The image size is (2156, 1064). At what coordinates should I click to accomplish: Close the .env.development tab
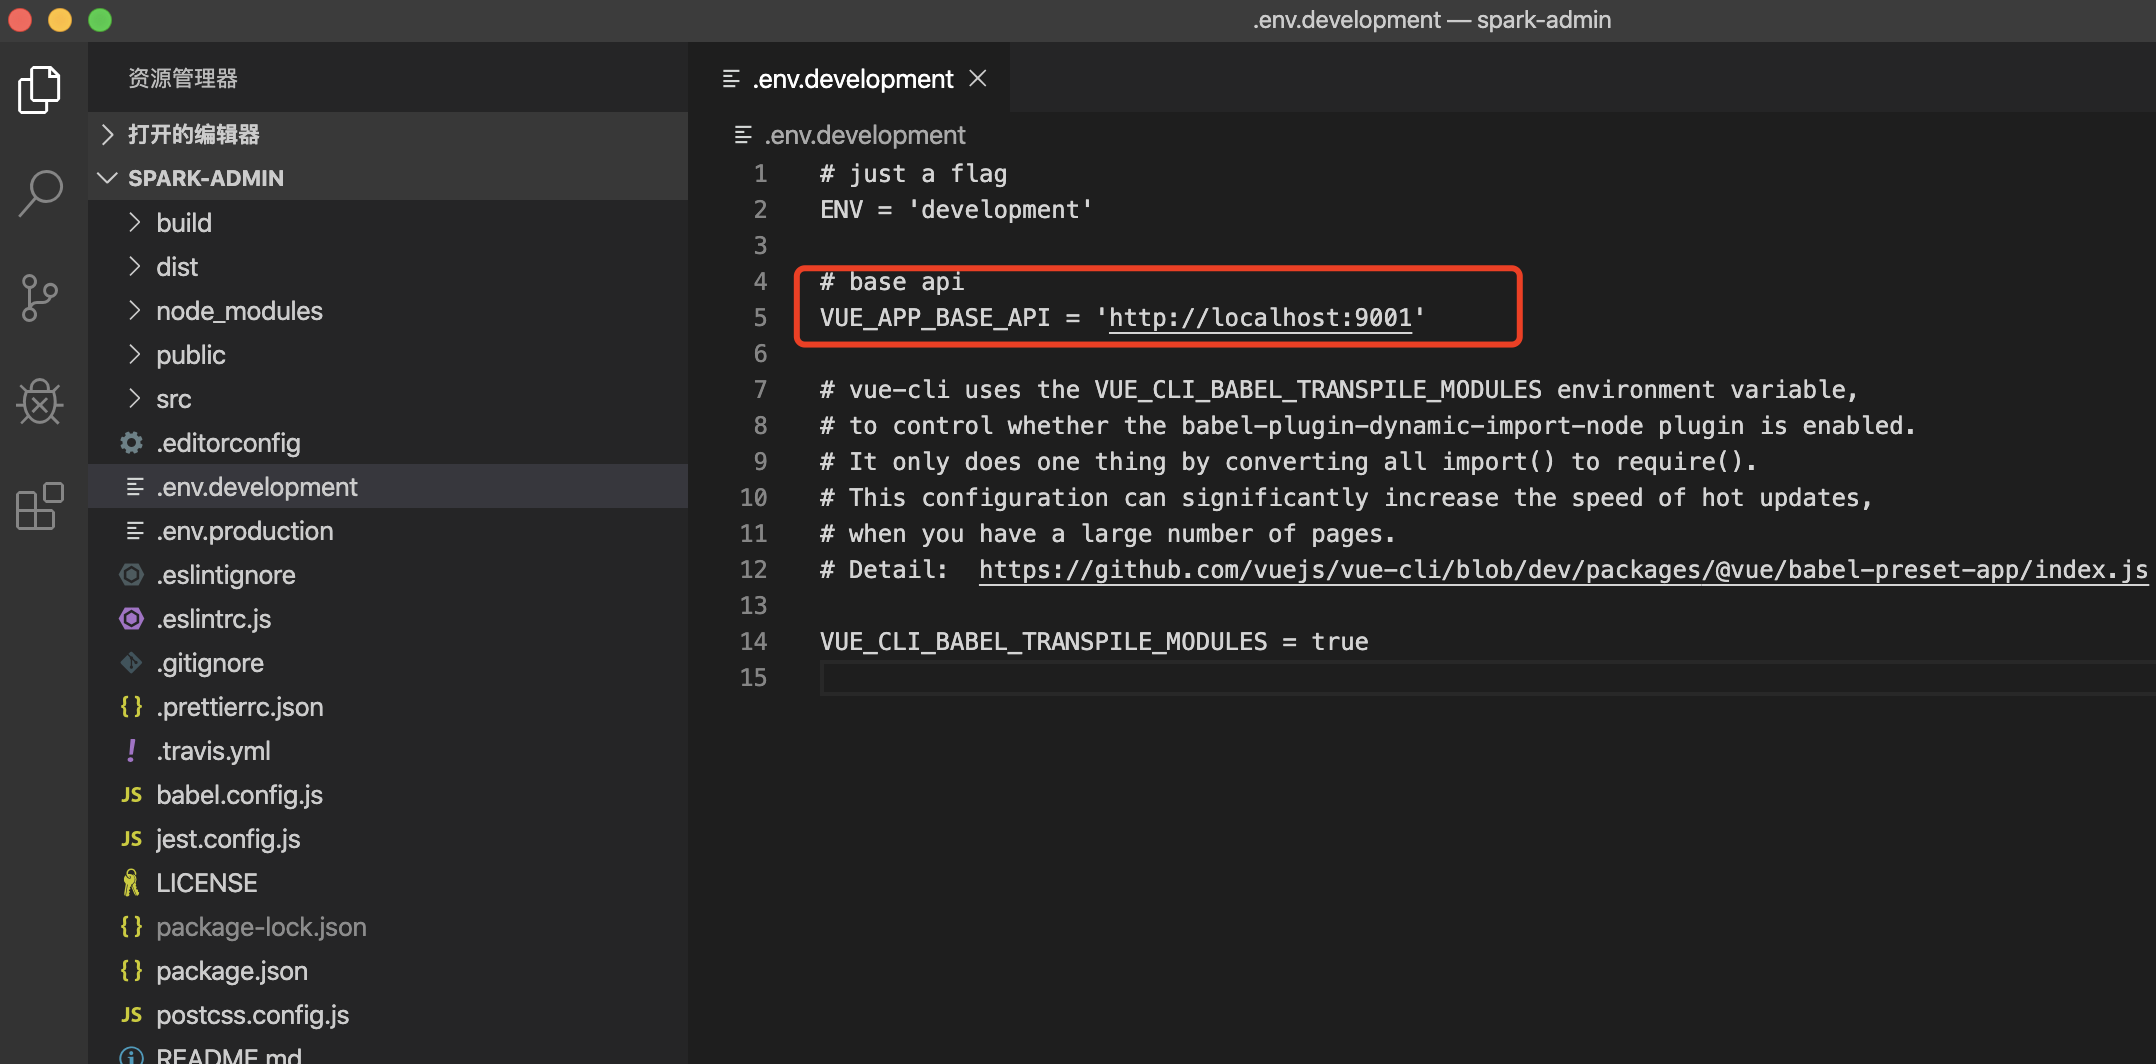(978, 78)
